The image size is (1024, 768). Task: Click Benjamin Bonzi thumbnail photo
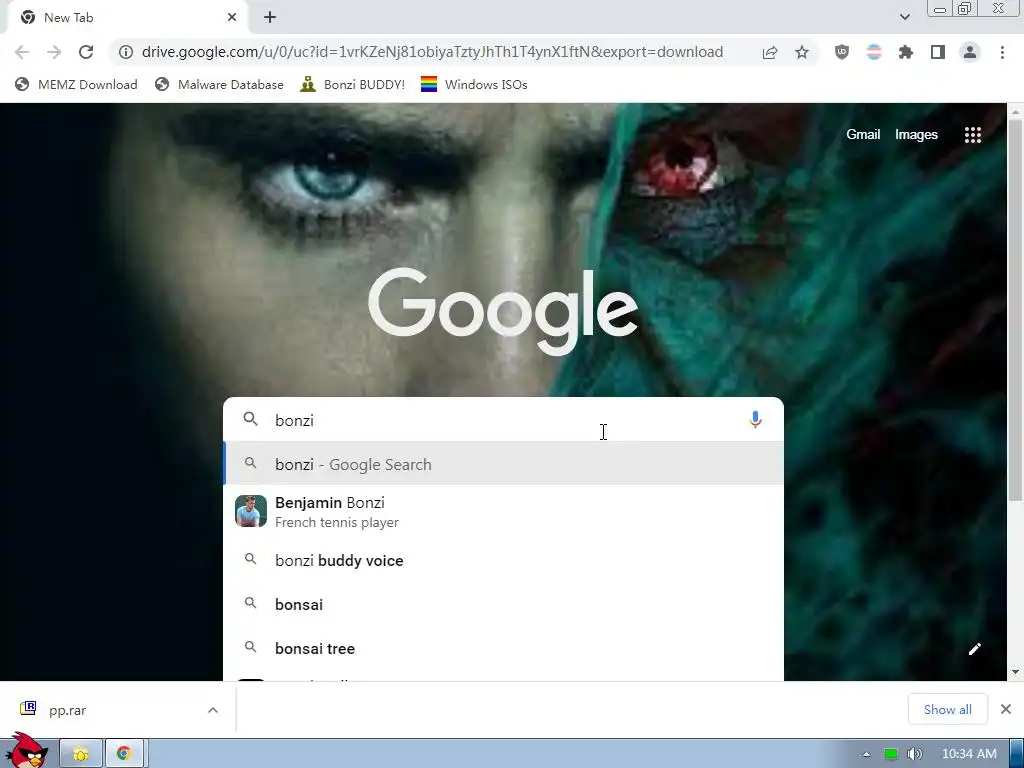251,511
